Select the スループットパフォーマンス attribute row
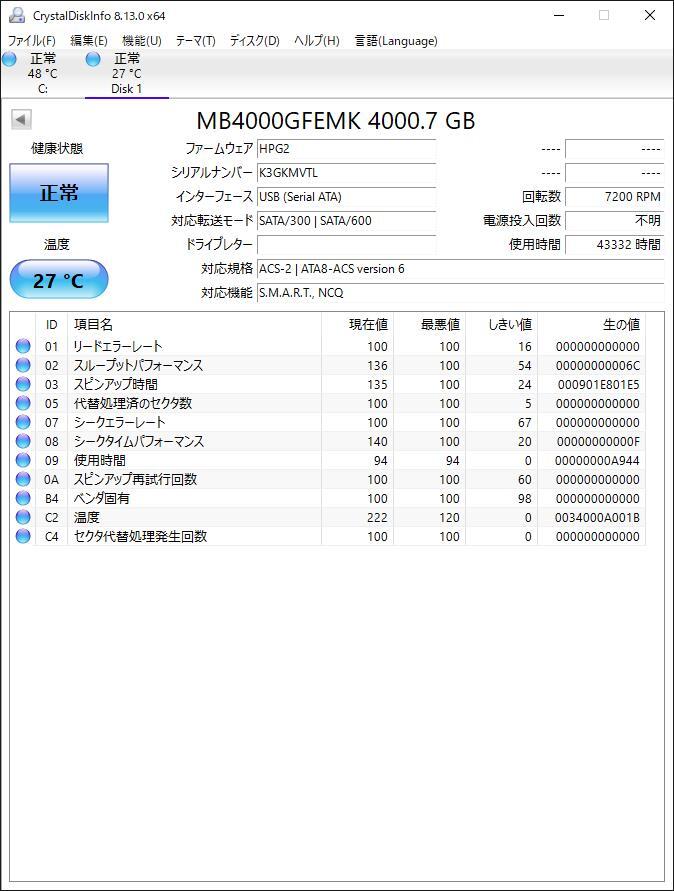 tap(328, 365)
